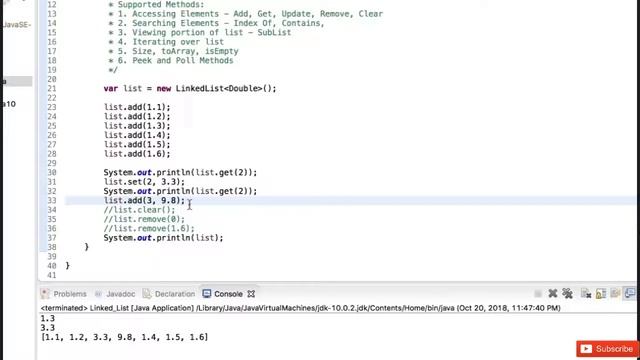Toggle the Scroll Lock console icon
The height and width of the screenshot is (360, 640).
600,293
